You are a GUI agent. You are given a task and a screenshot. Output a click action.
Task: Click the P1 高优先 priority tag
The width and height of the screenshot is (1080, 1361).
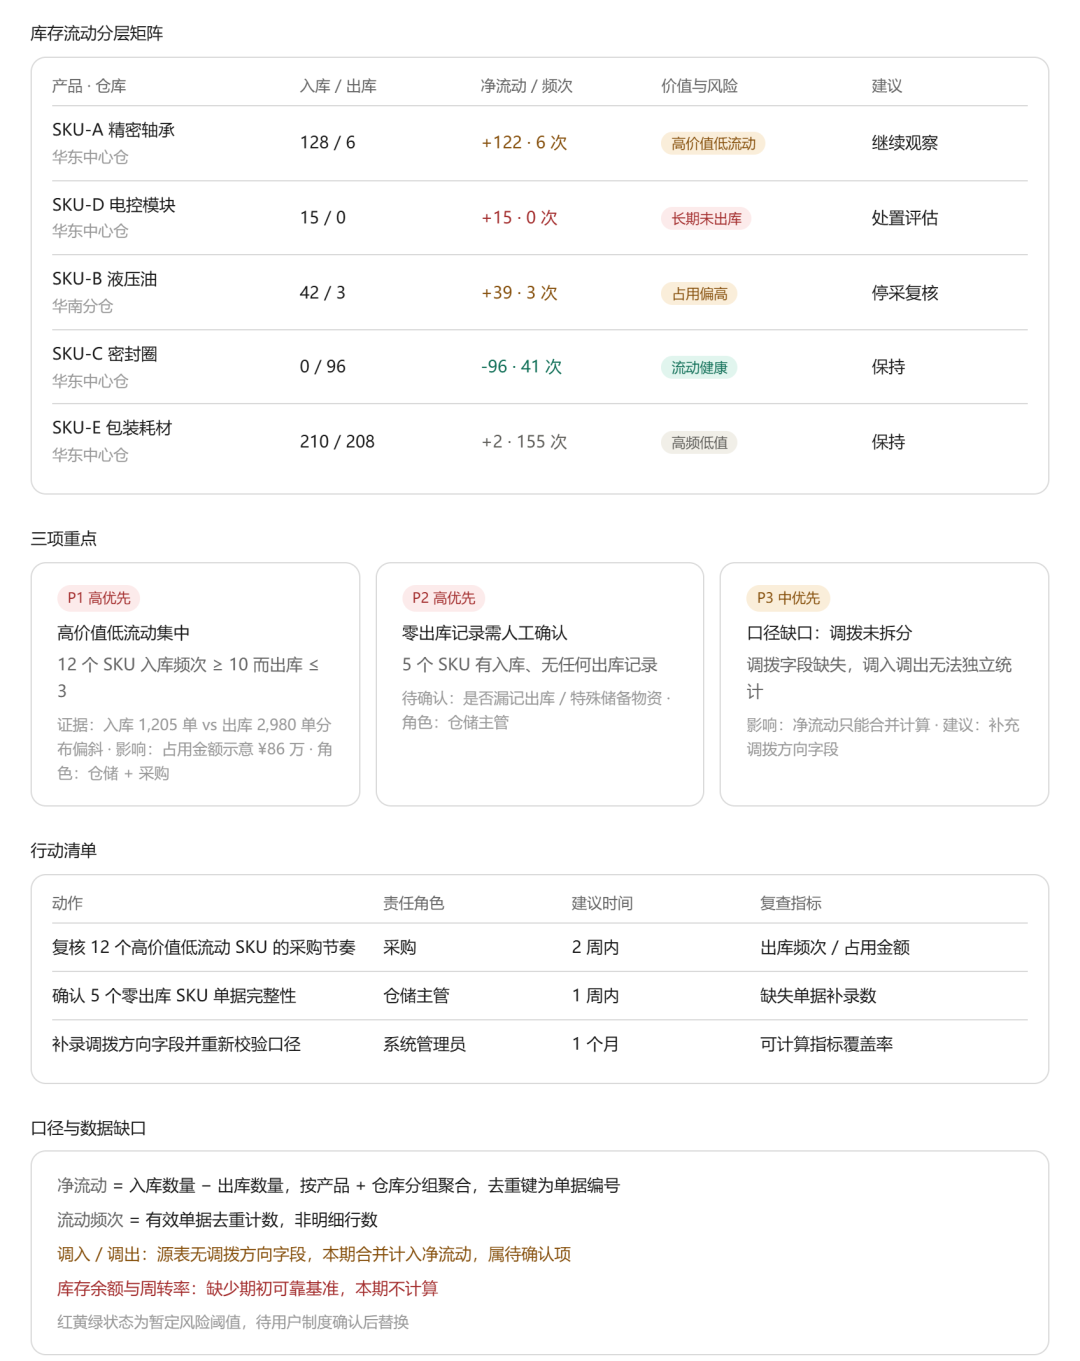[99, 598]
